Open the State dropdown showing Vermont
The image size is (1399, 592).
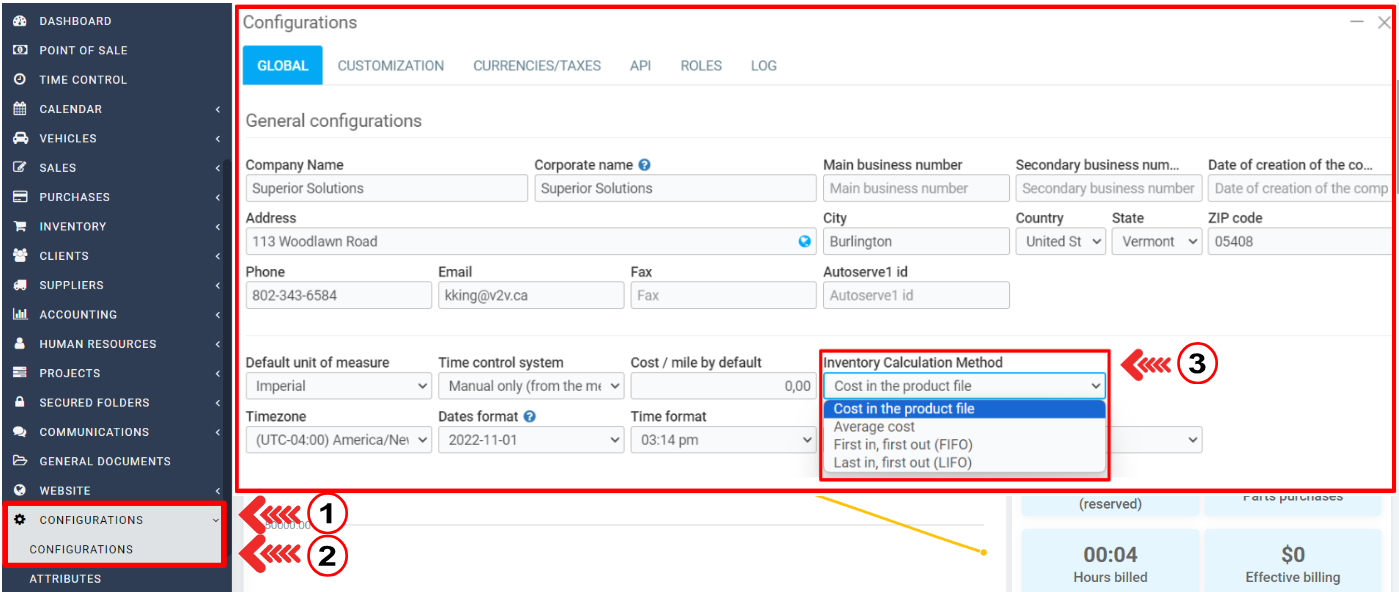pyautogui.click(x=1156, y=241)
